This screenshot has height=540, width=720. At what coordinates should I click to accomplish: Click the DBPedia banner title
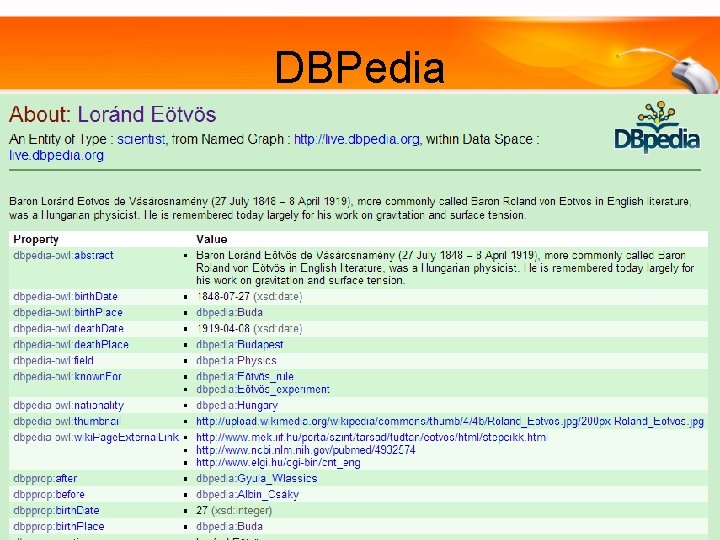click(x=360, y=68)
